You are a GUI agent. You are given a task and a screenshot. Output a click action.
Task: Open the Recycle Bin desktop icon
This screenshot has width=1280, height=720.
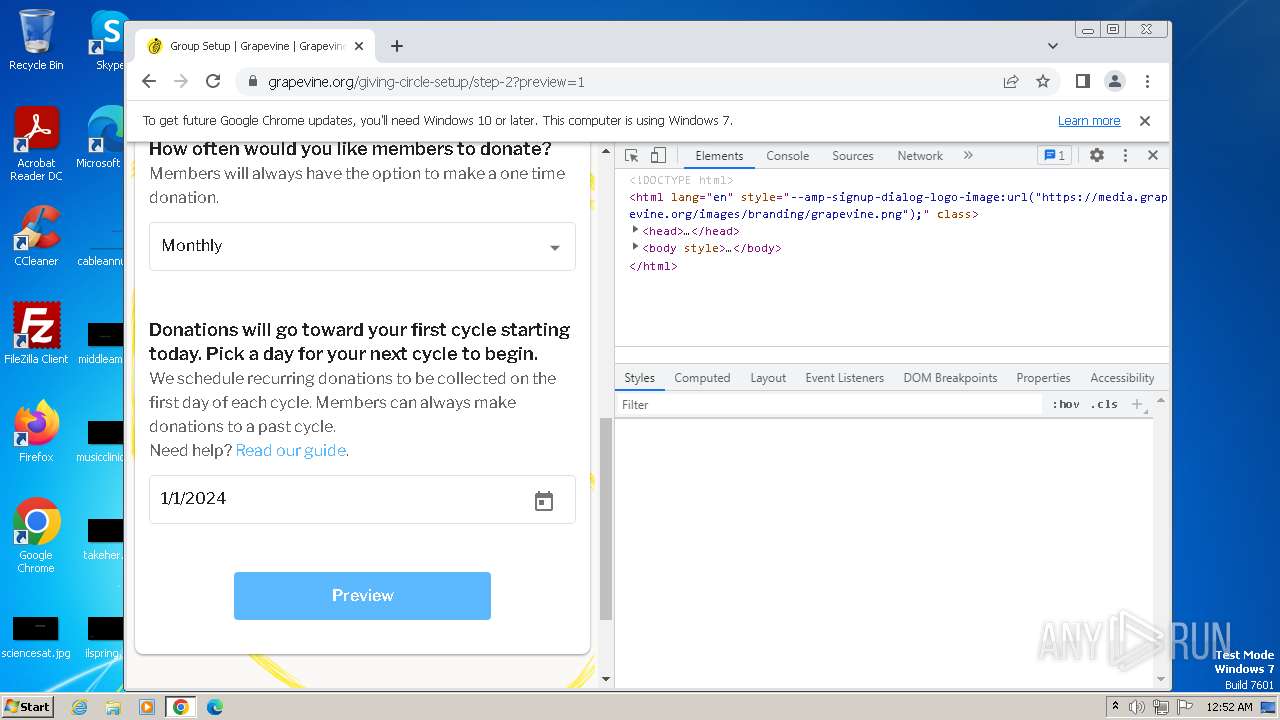point(36,40)
